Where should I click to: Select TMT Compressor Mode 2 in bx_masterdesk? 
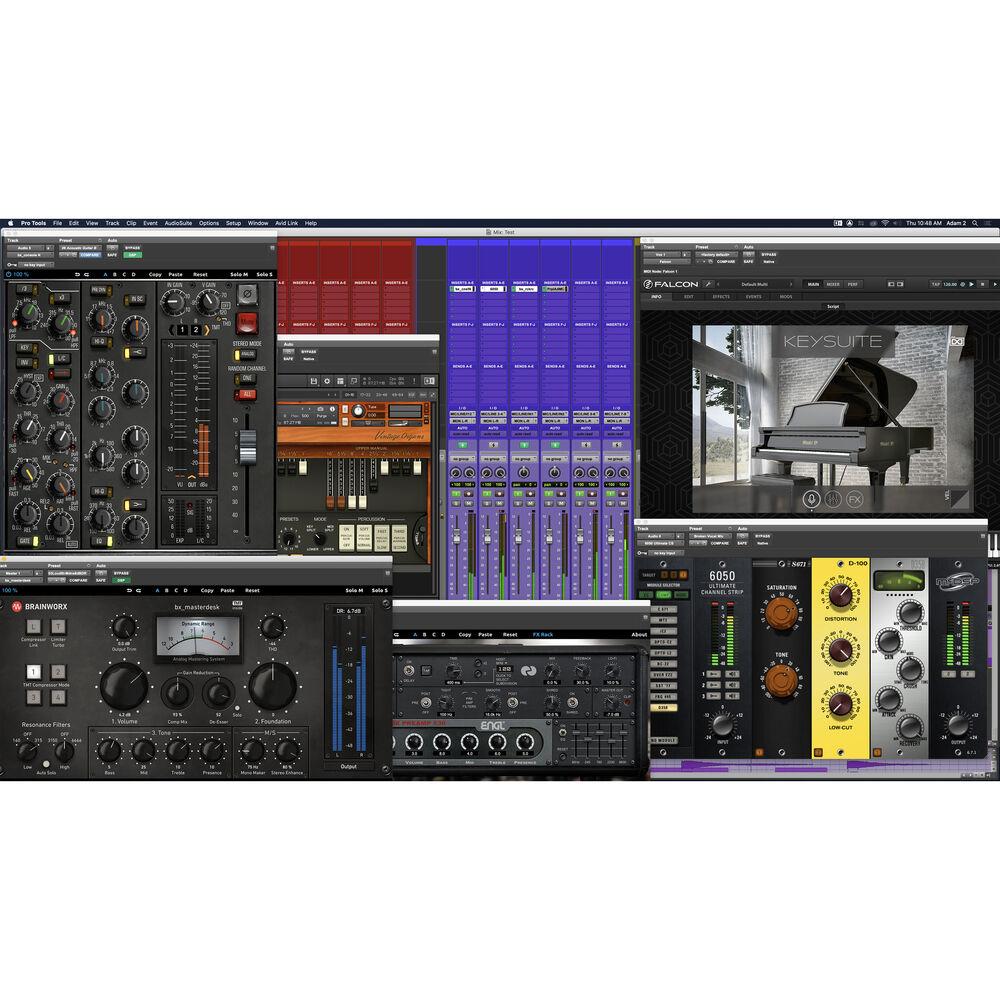click(58, 672)
